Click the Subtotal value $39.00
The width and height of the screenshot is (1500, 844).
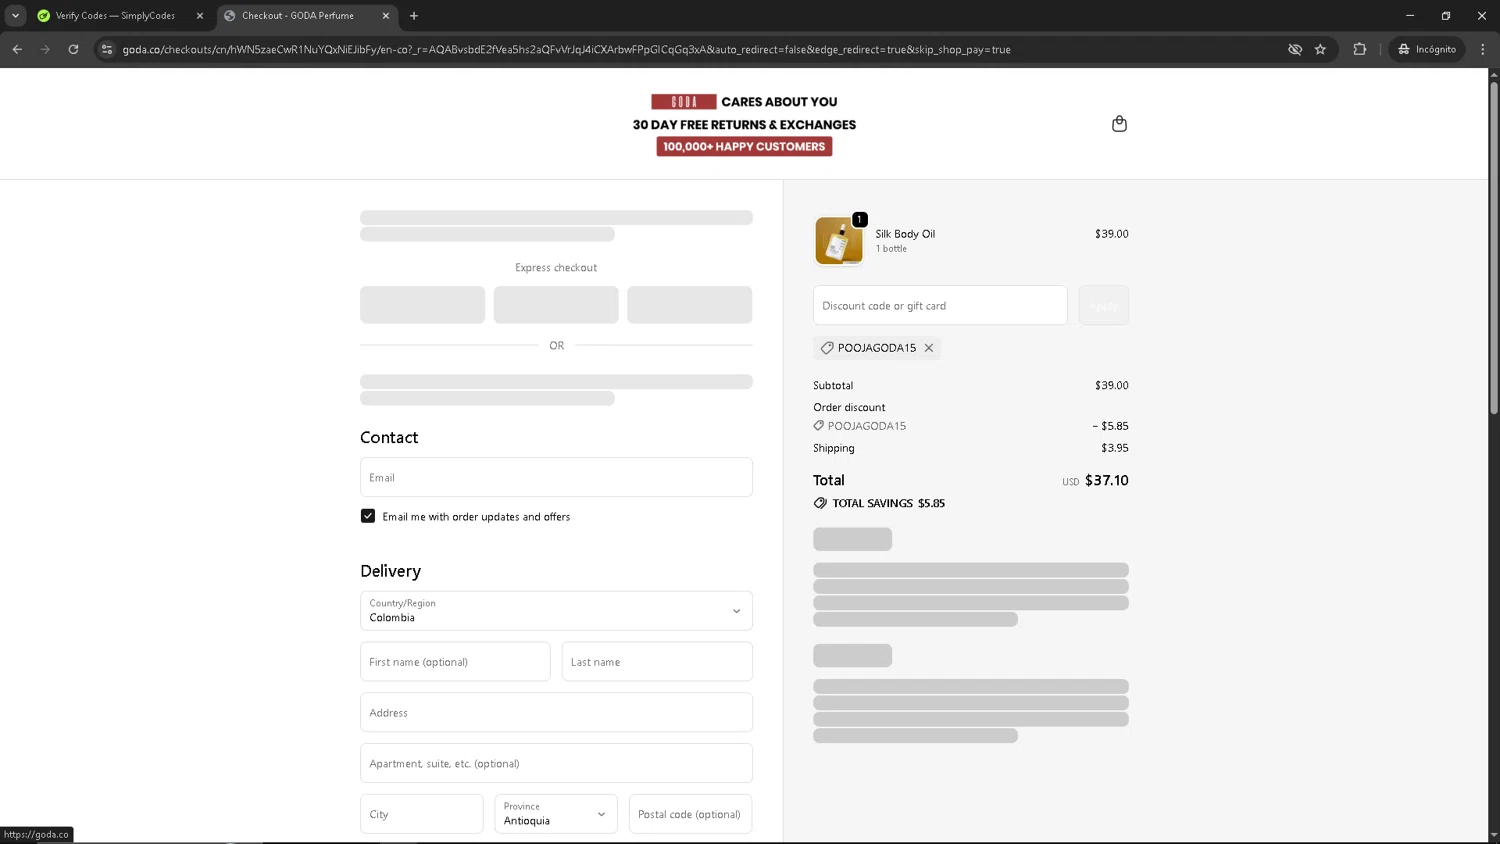click(1112, 385)
